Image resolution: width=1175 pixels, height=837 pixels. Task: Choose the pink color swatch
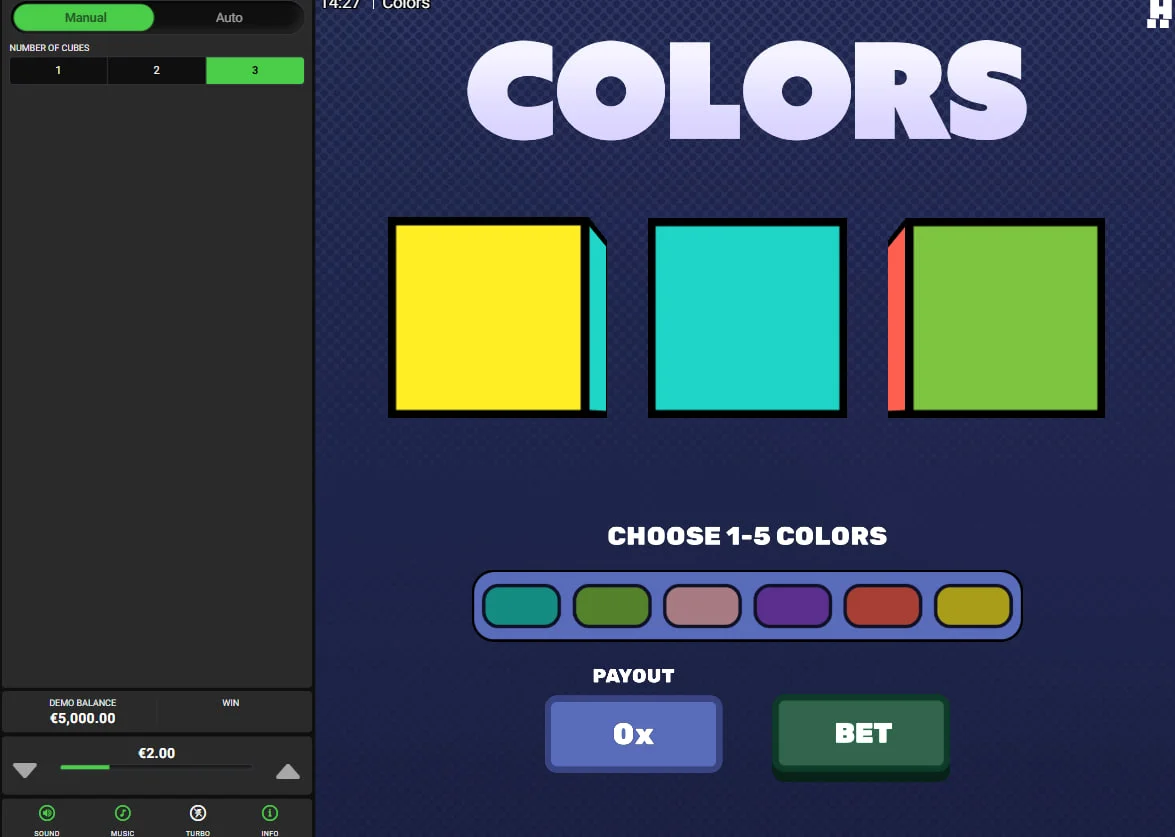pyautogui.click(x=702, y=605)
